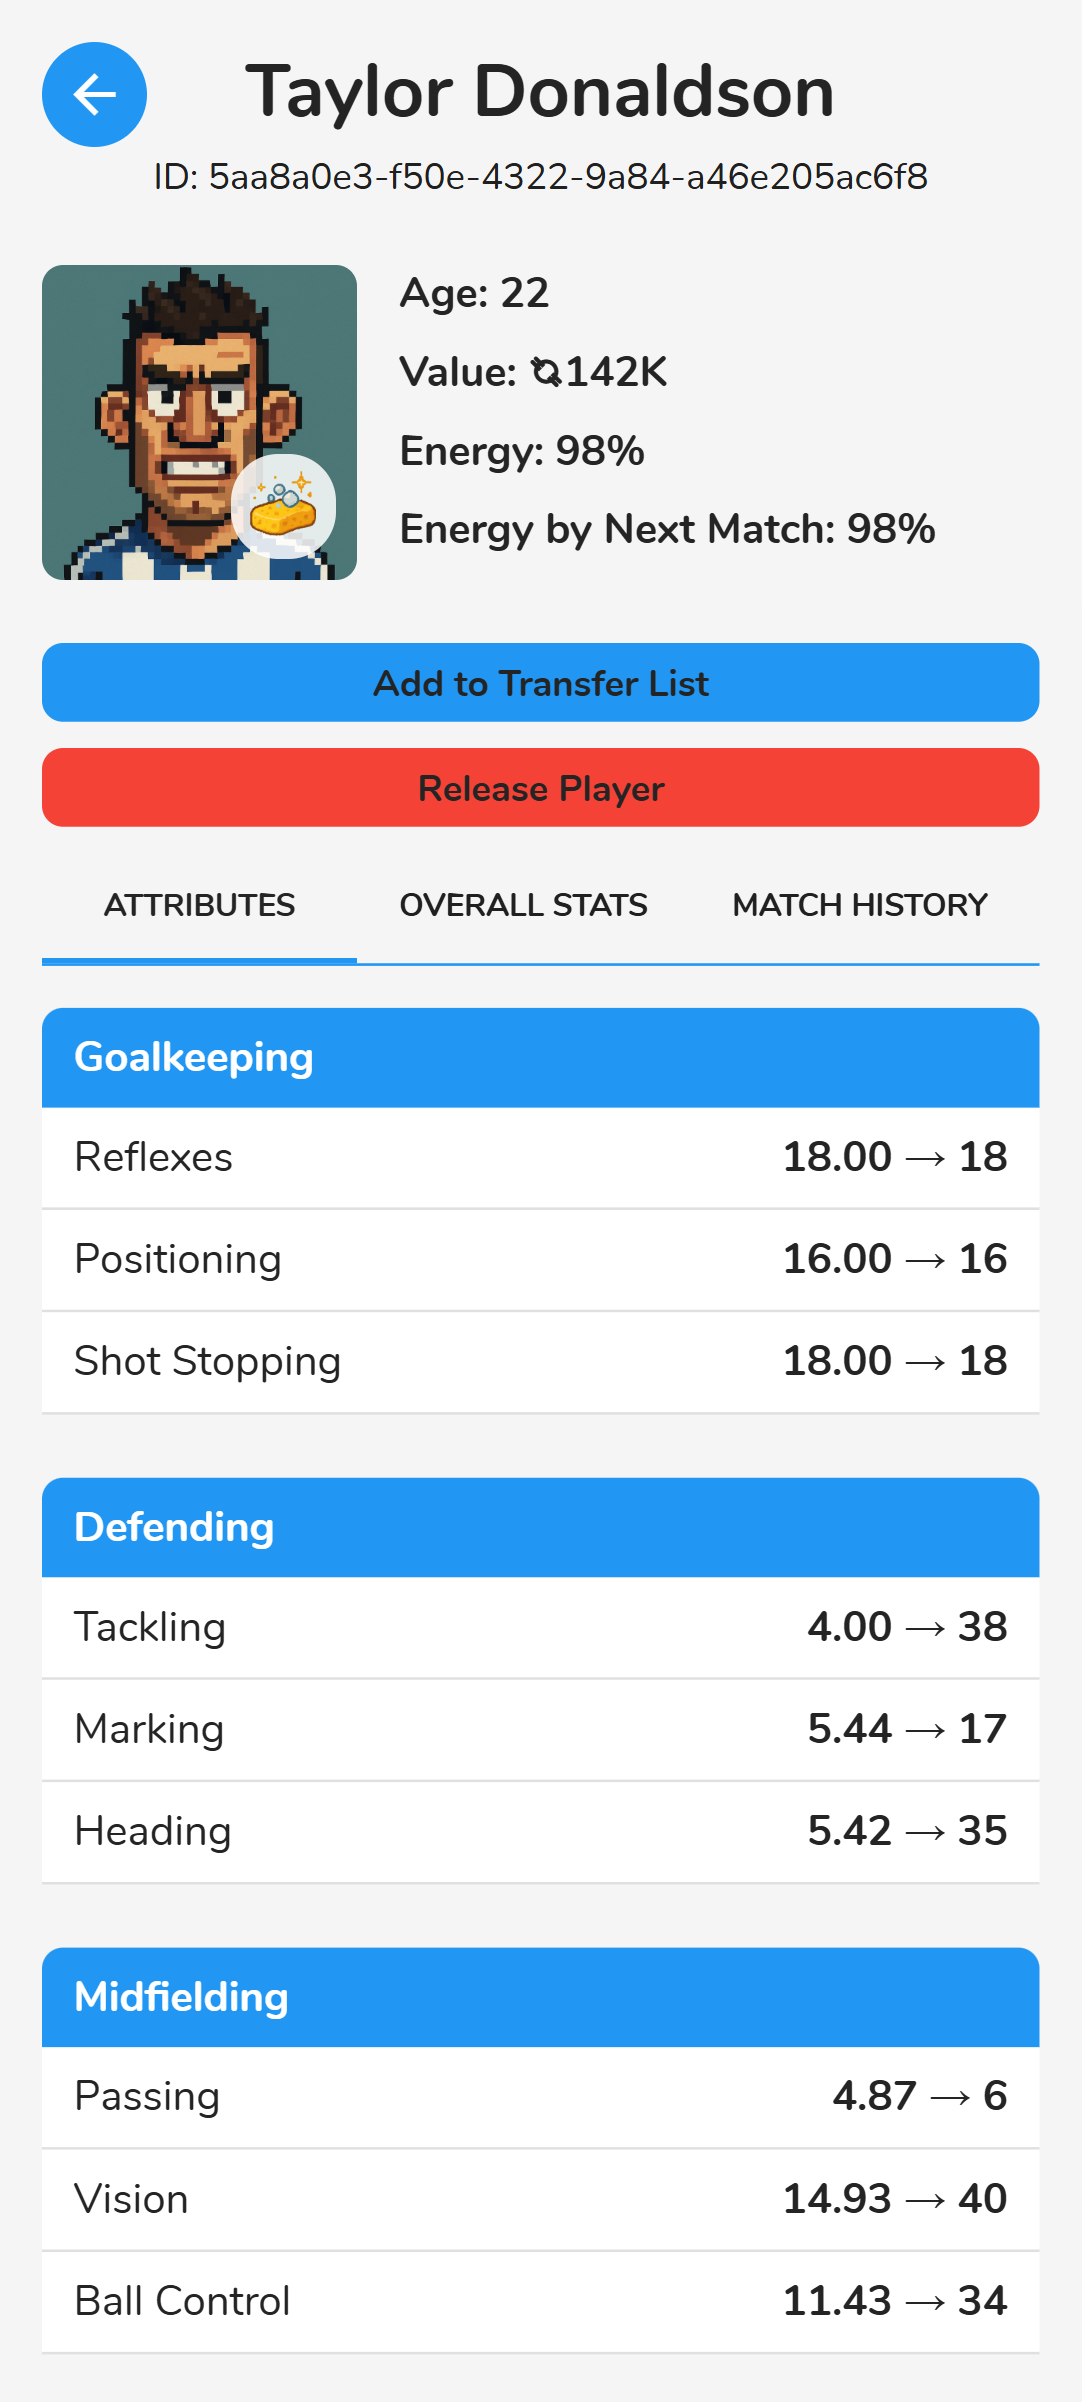The height and width of the screenshot is (2402, 1082).
Task: Select the player ID text
Action: point(541,177)
